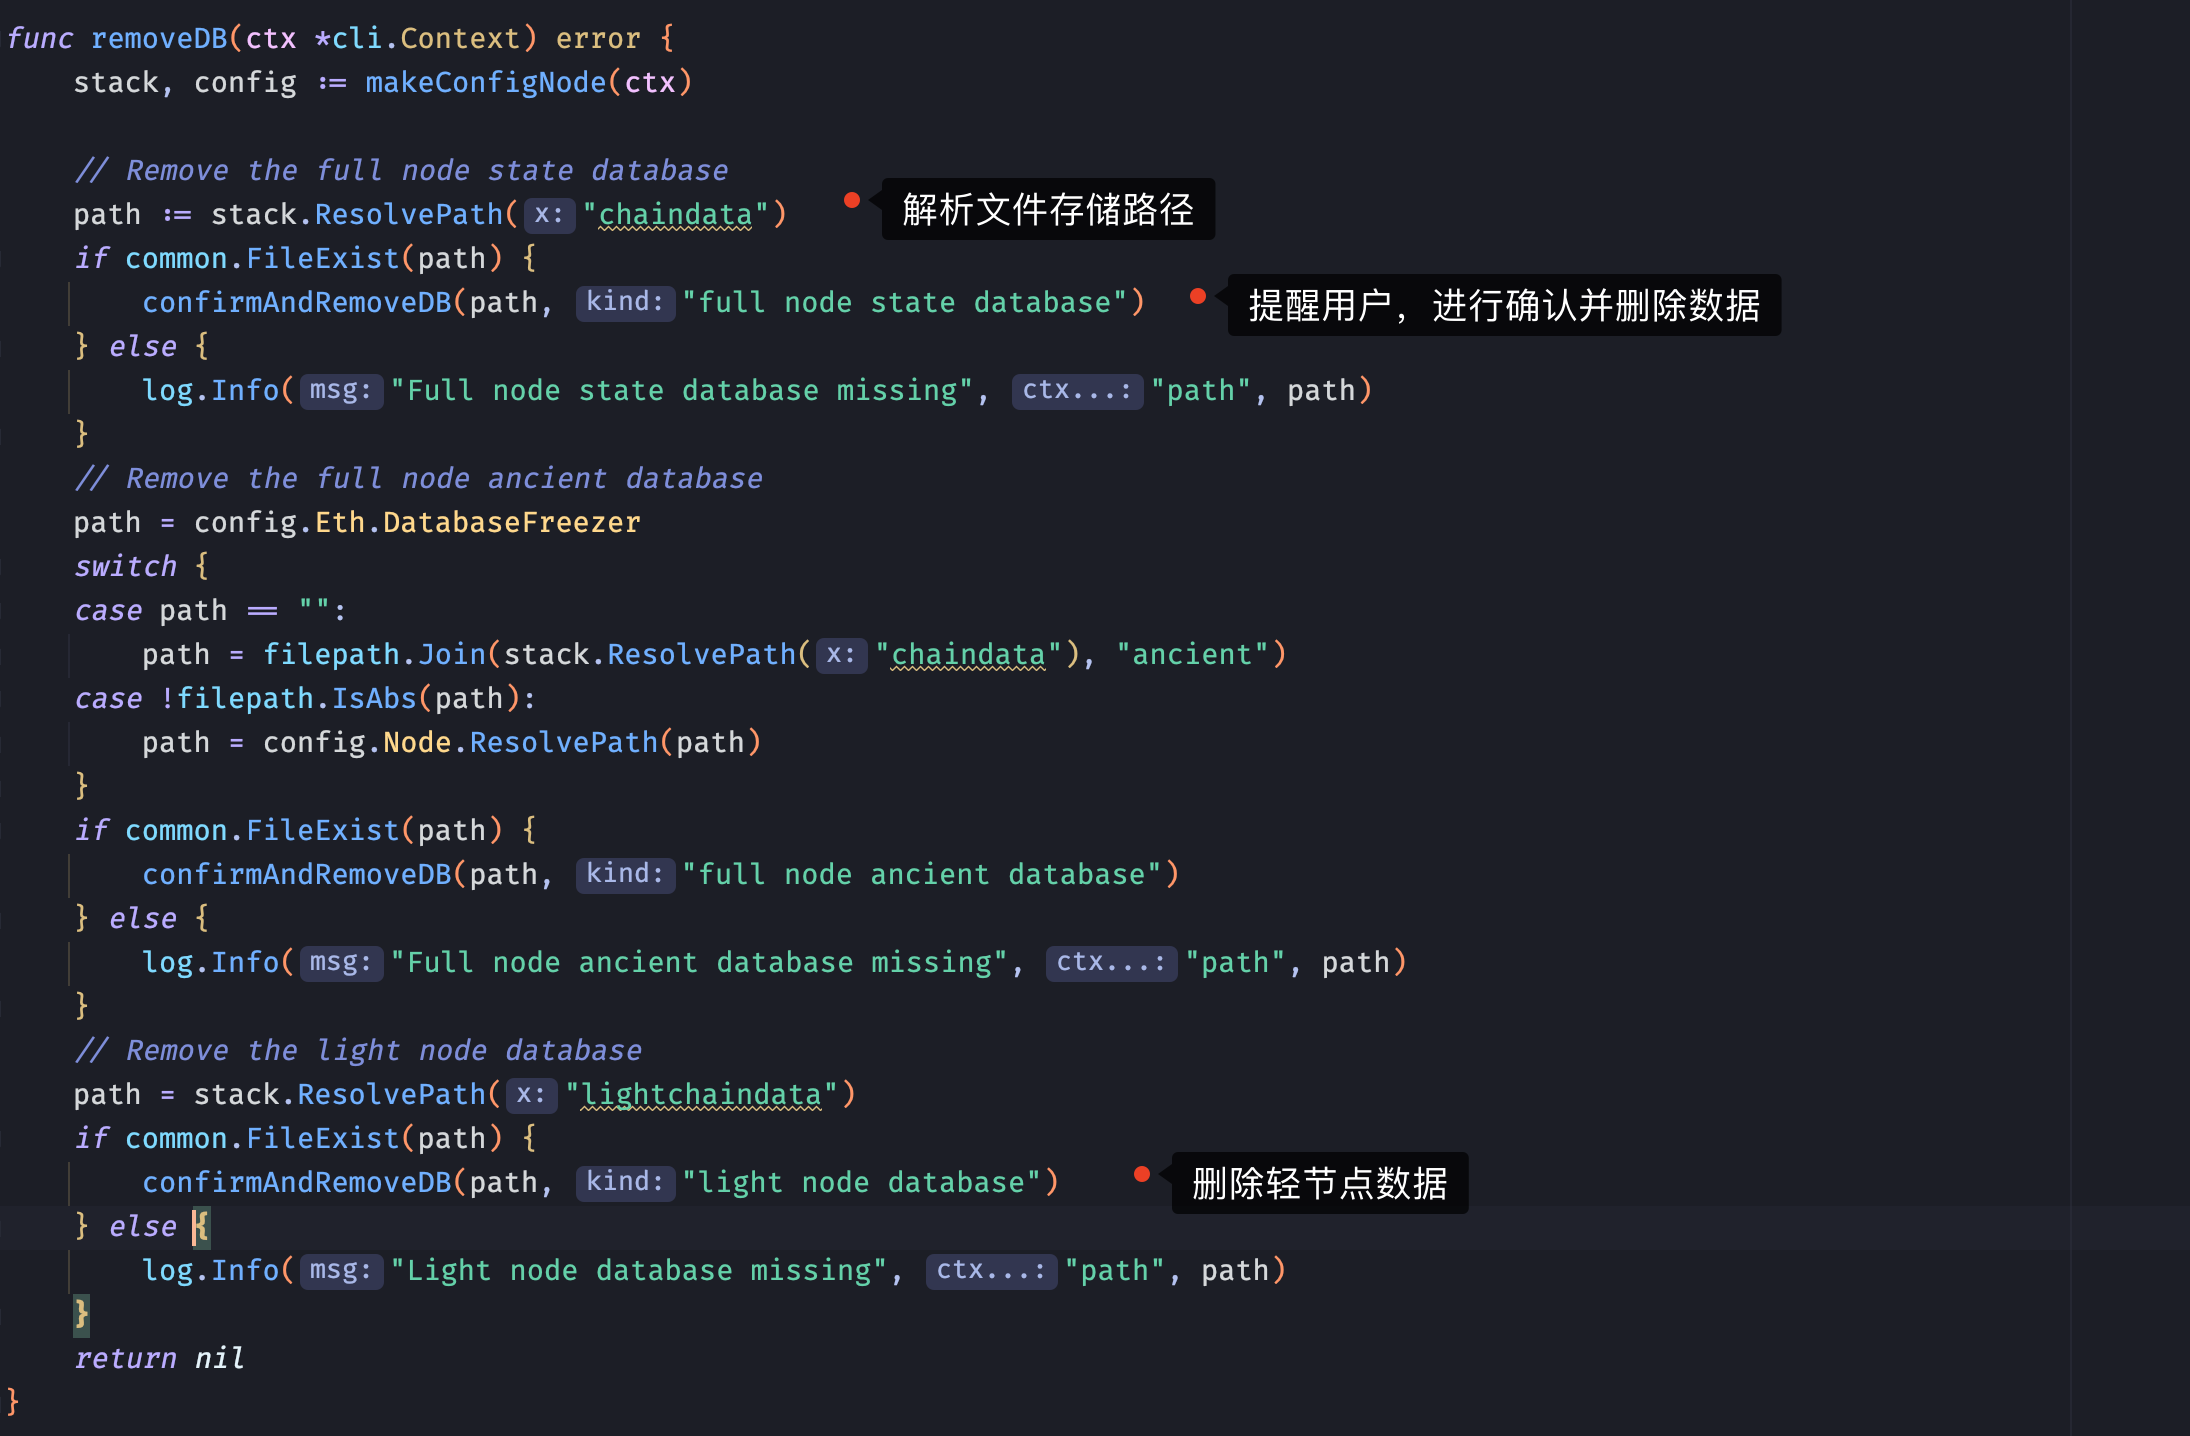Click Eth in config.Eth.DatabaseFreezer
Viewport: 2190px width, 1436px height.
point(340,523)
